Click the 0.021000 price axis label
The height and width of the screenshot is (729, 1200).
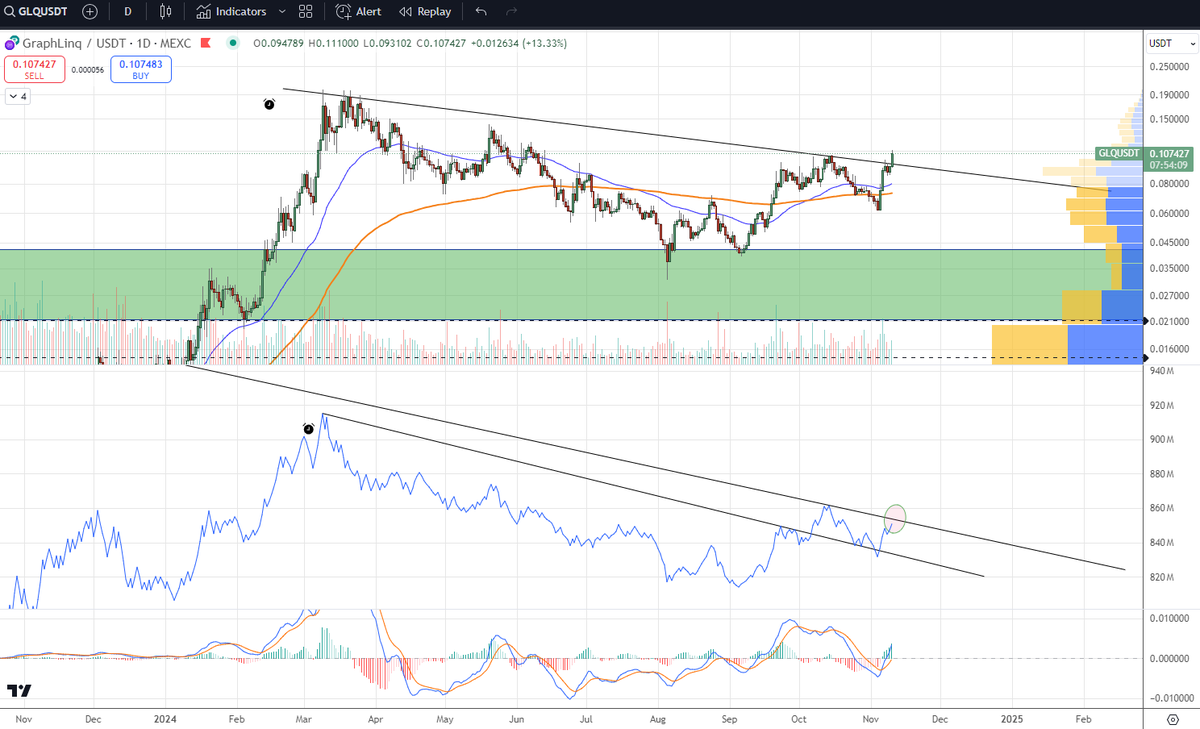pos(1168,321)
